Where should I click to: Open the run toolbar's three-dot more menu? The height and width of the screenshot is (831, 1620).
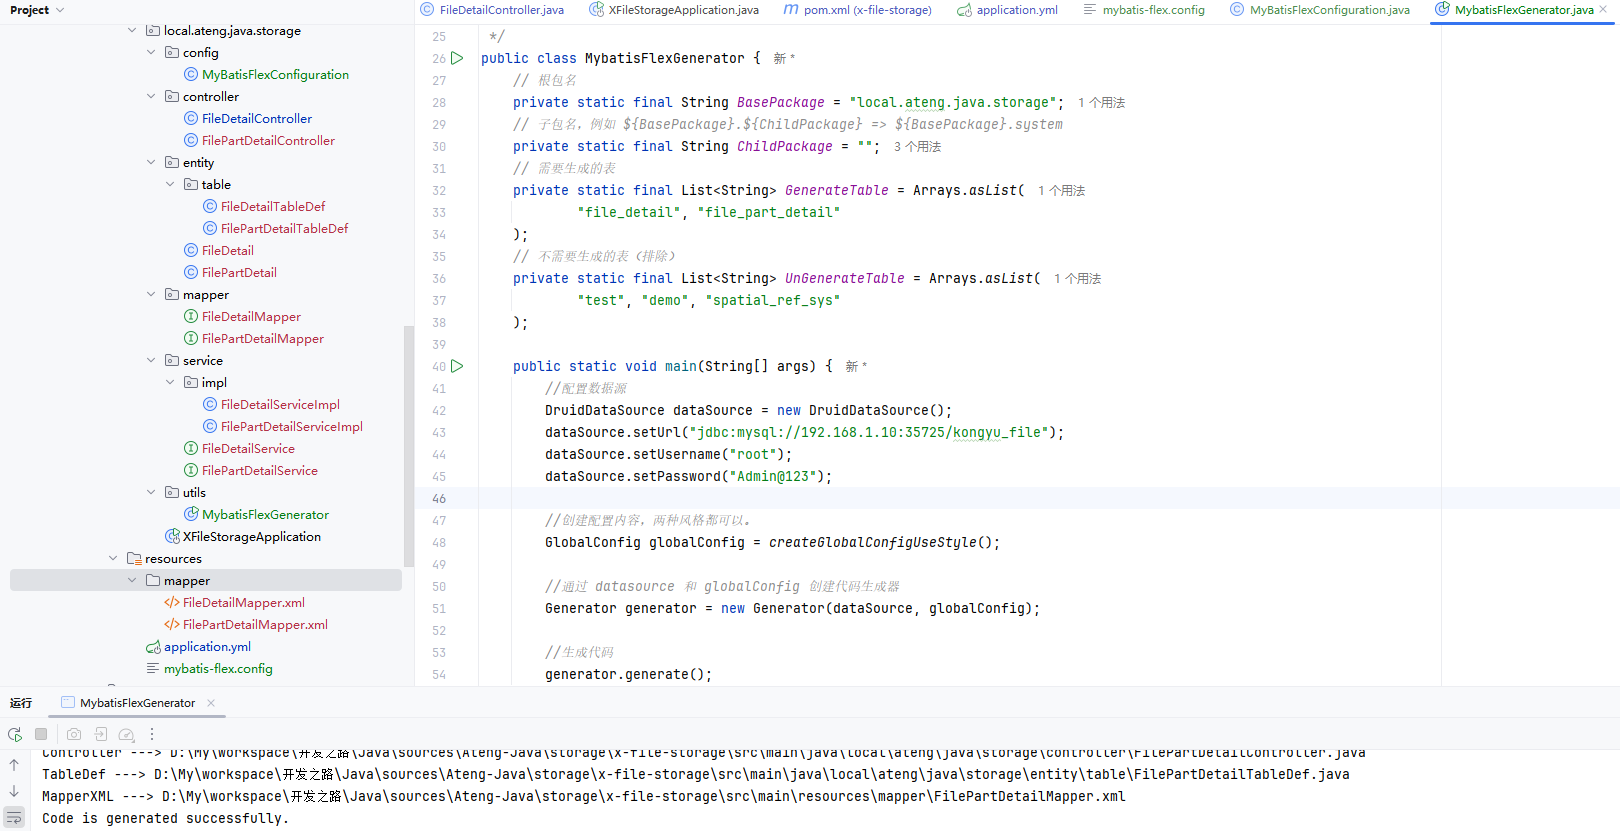tap(152, 734)
